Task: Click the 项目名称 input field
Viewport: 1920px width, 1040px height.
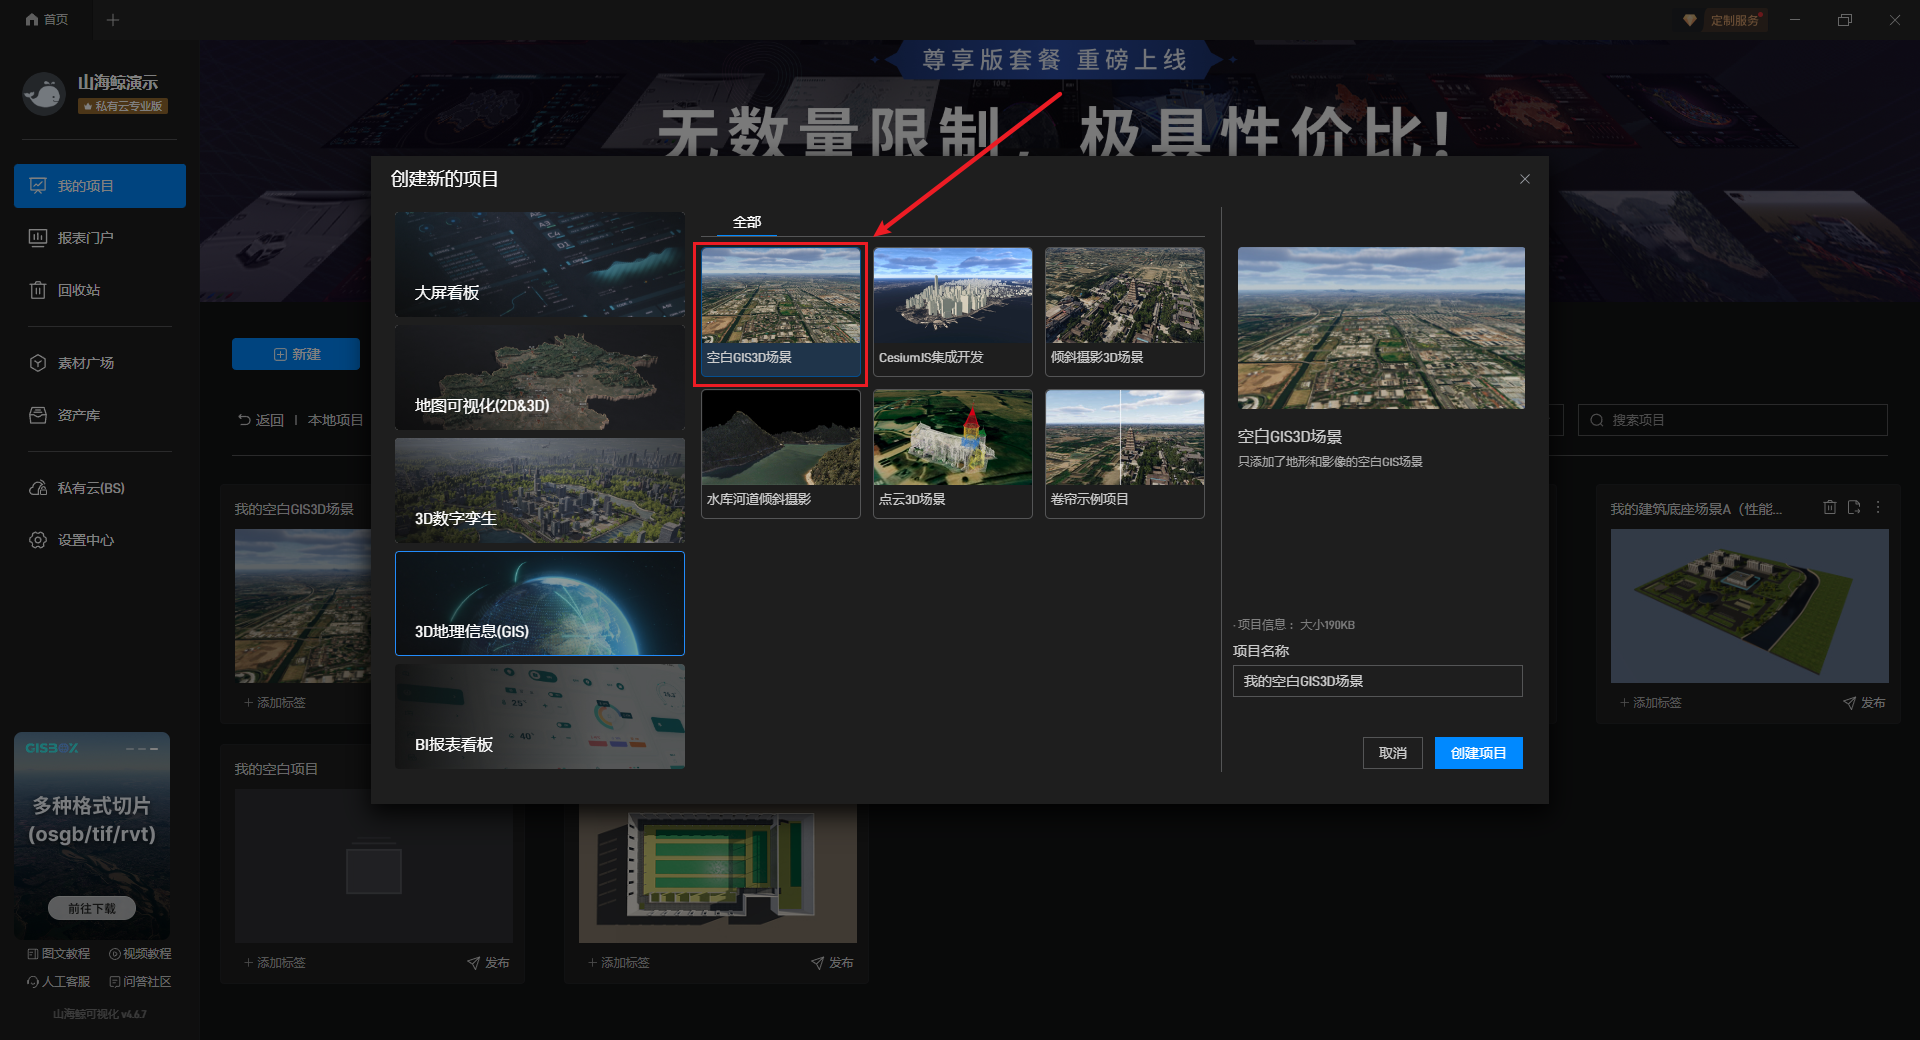Action: coord(1377,681)
